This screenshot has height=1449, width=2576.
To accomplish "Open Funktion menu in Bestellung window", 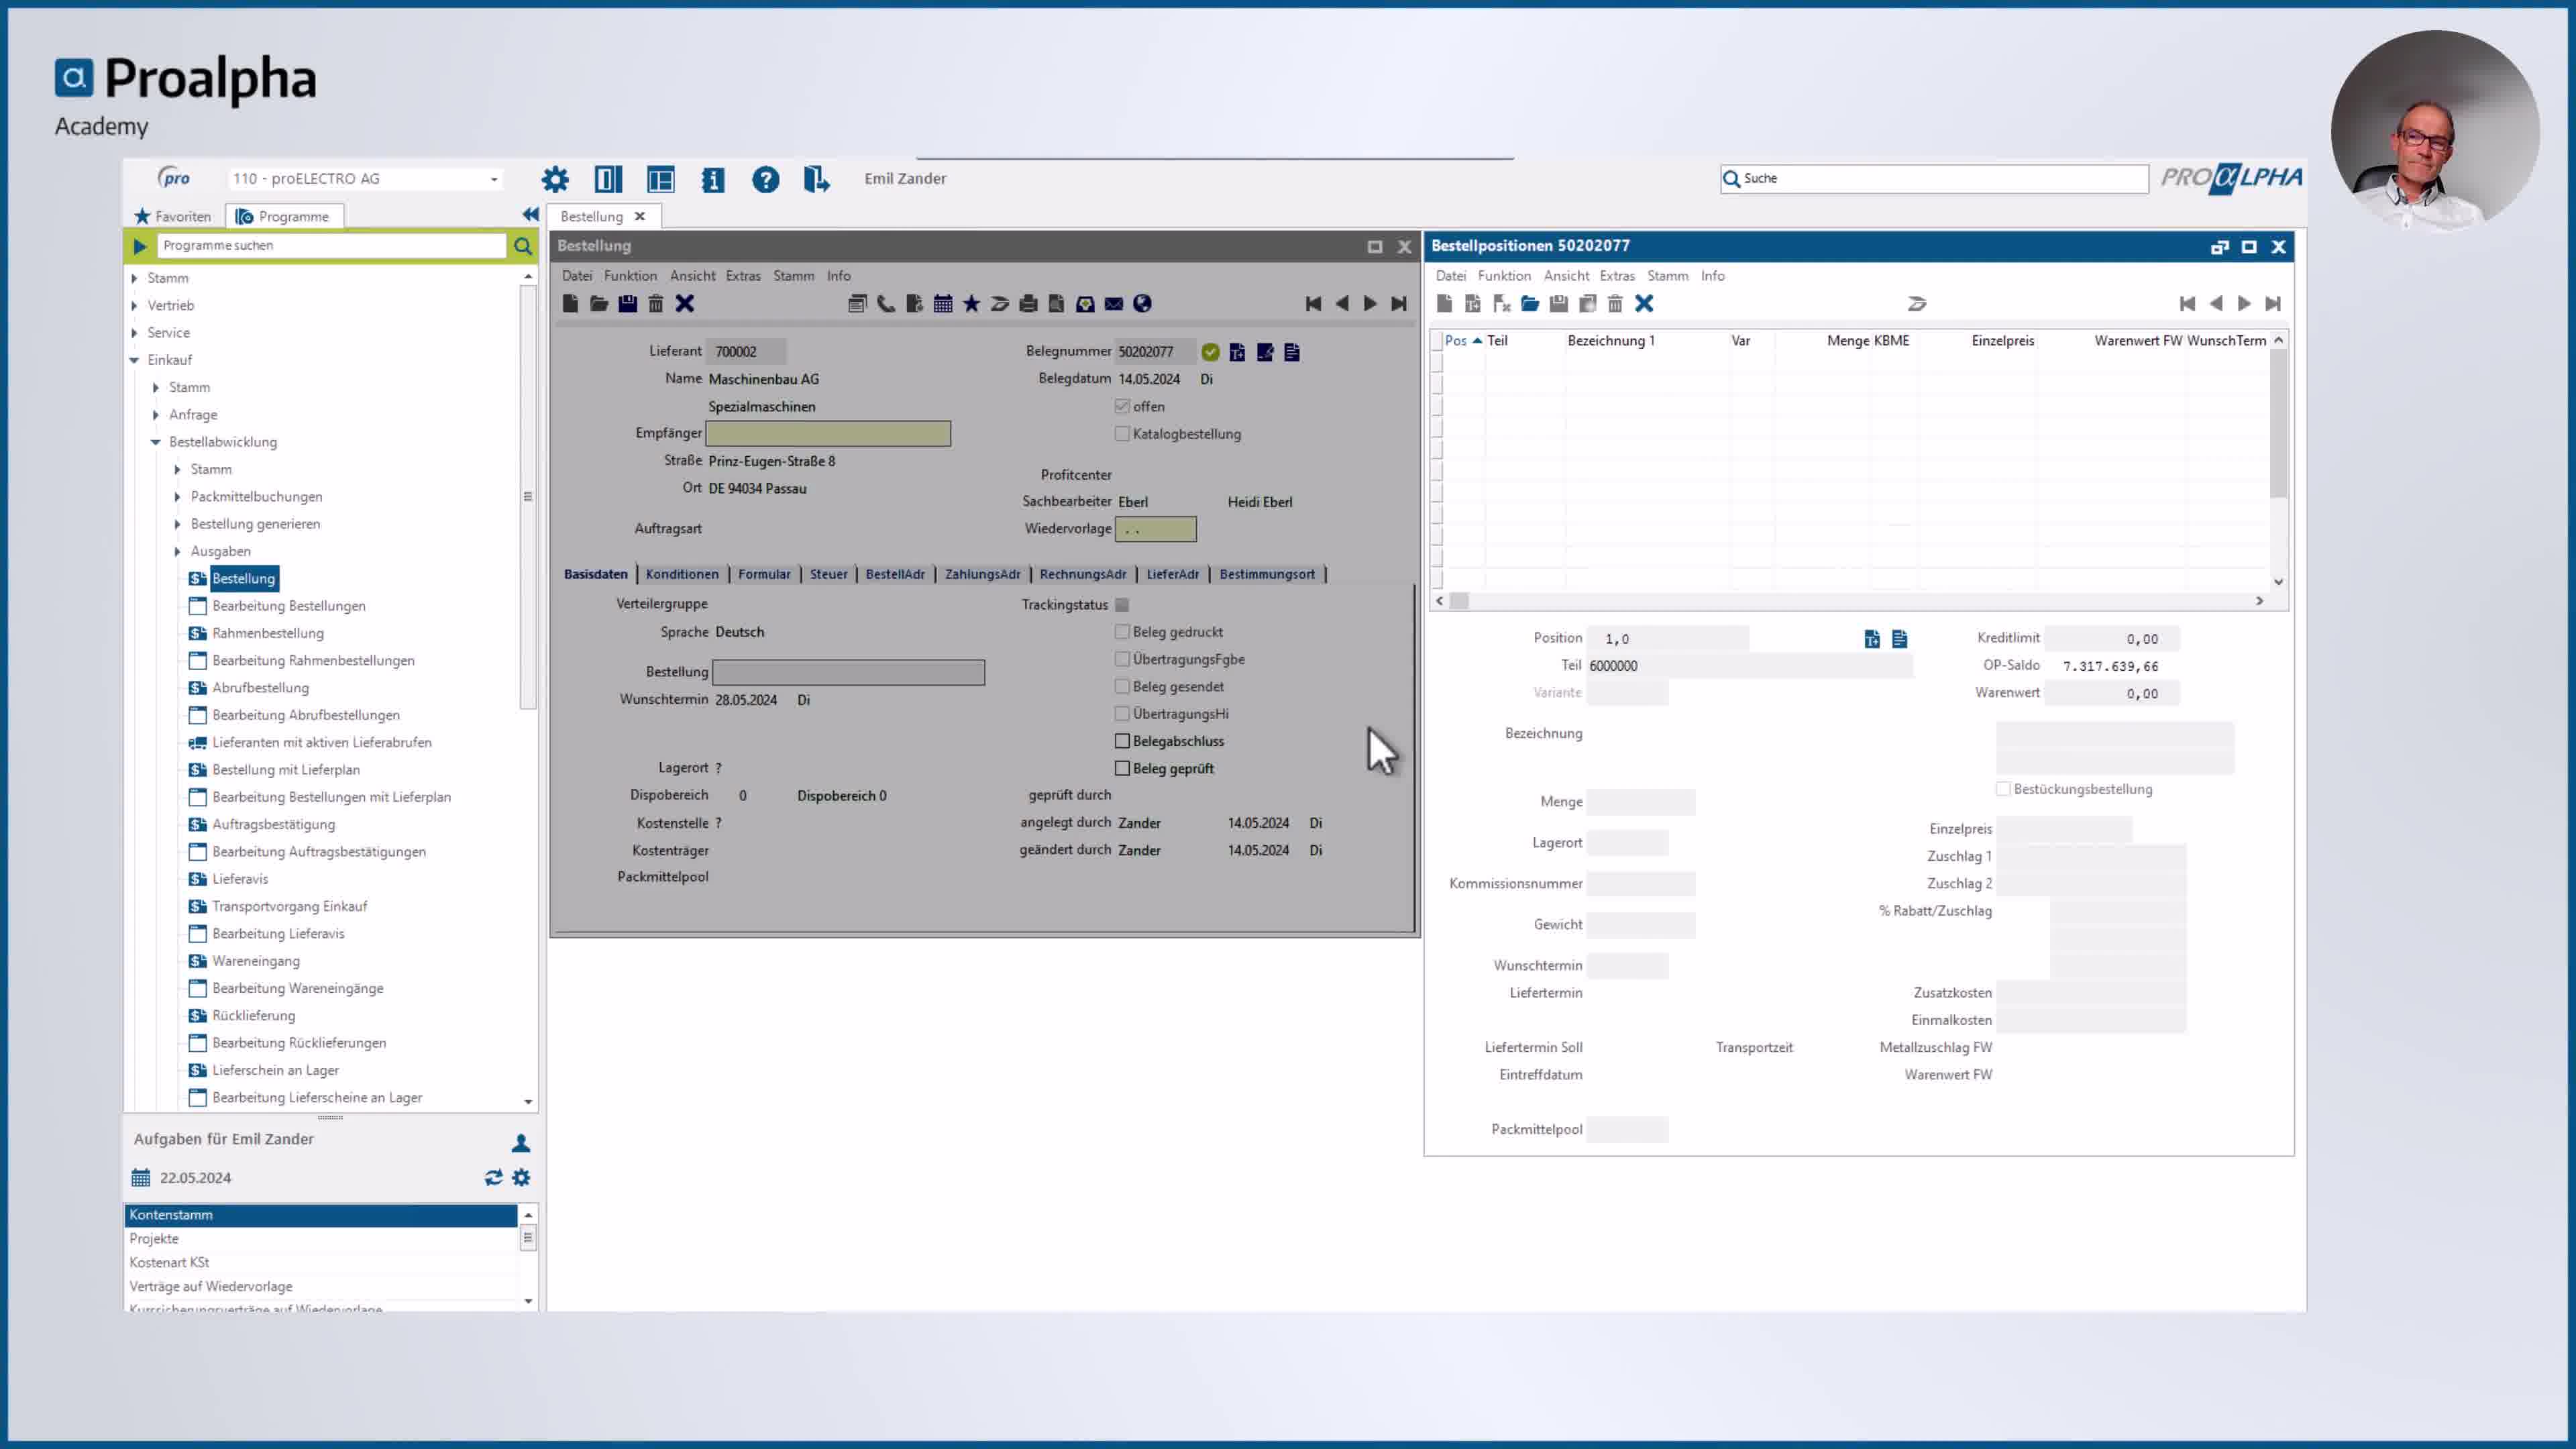I will [630, 276].
